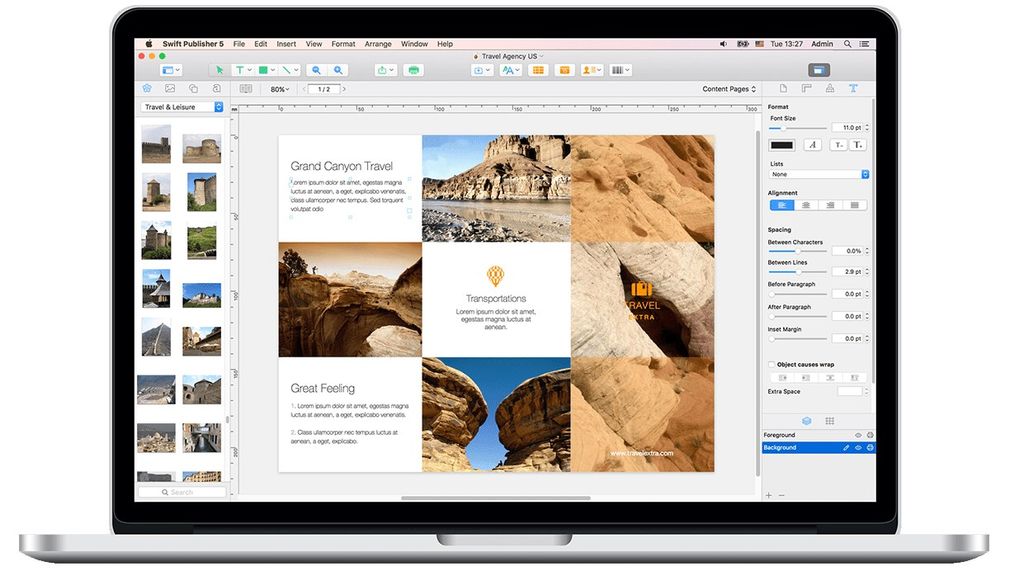Toggle visibility of the Background layer
Screen dimensions: 1024x576
point(857,447)
